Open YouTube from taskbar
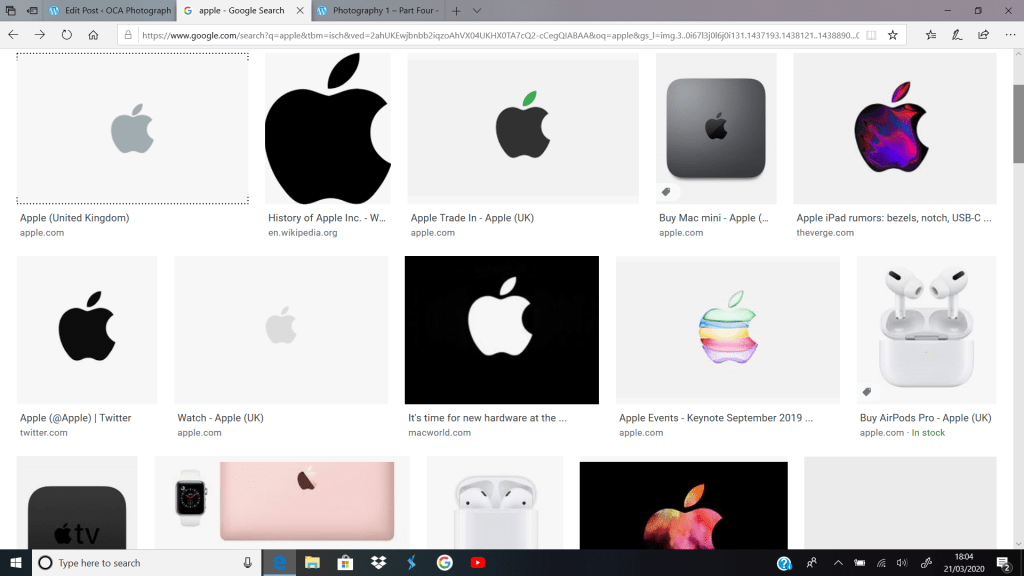 point(477,562)
